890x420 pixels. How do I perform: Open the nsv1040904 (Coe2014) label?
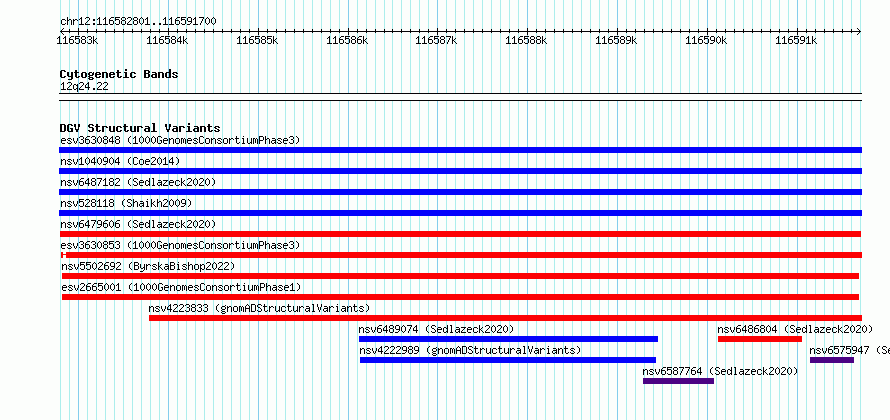click(120, 161)
